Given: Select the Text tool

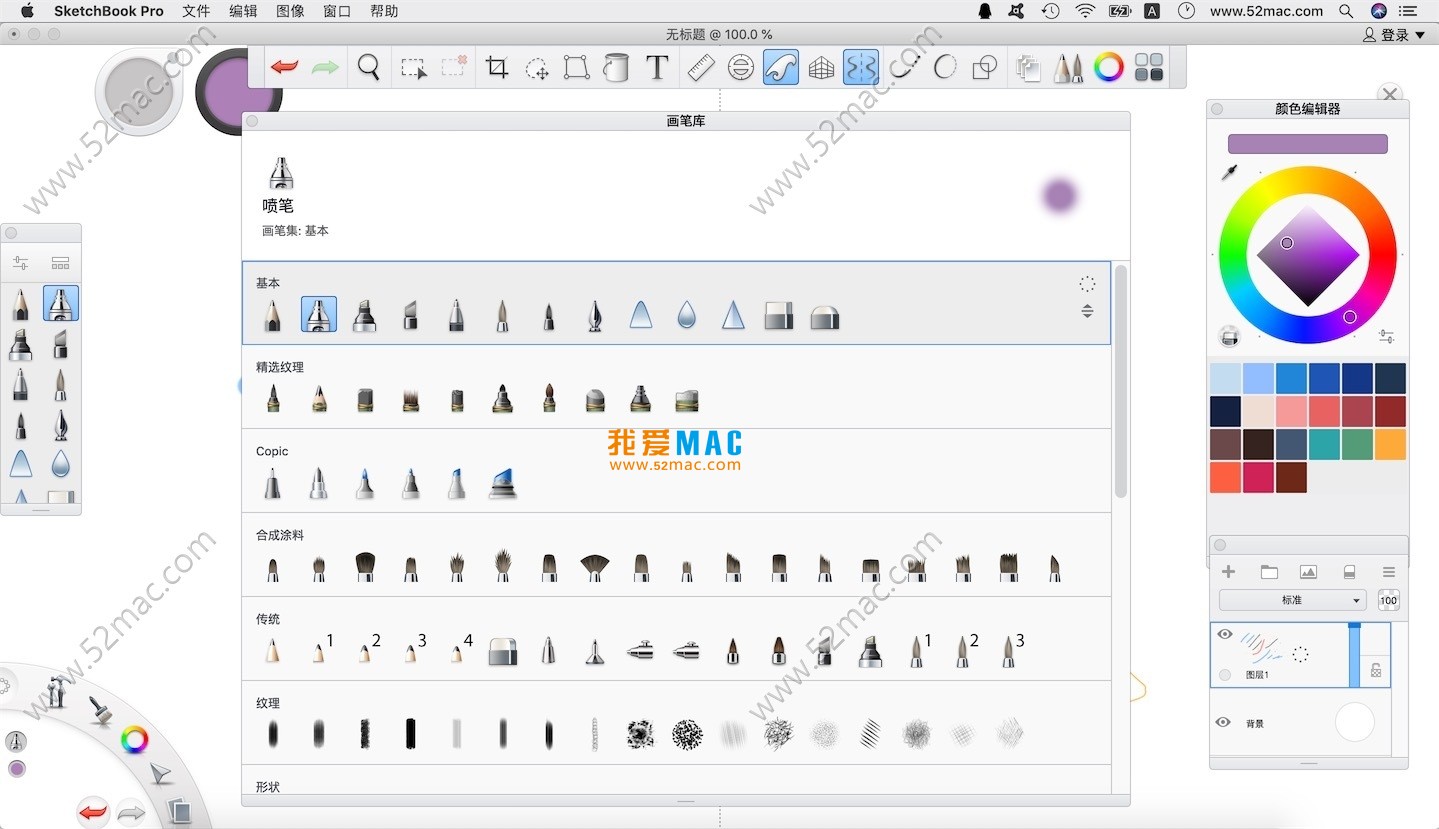Looking at the screenshot, I should point(657,67).
